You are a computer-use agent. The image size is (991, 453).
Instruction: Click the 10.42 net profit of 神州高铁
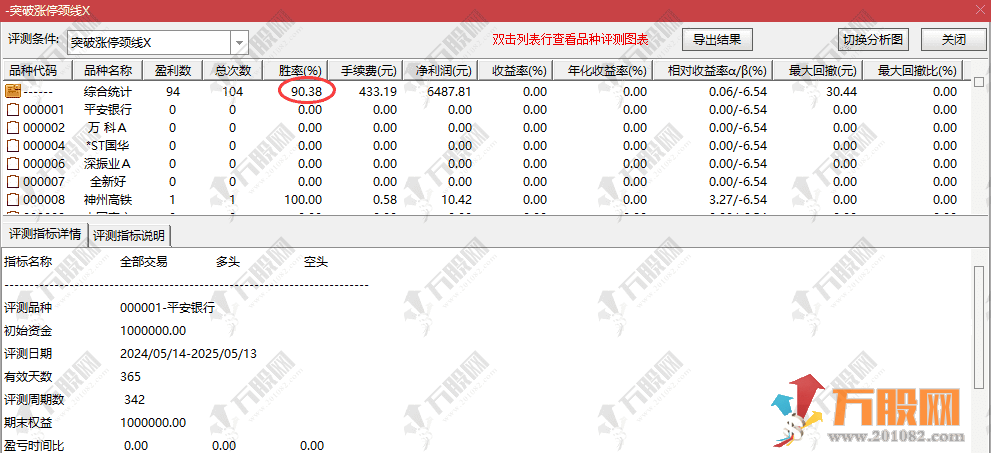(x=456, y=200)
